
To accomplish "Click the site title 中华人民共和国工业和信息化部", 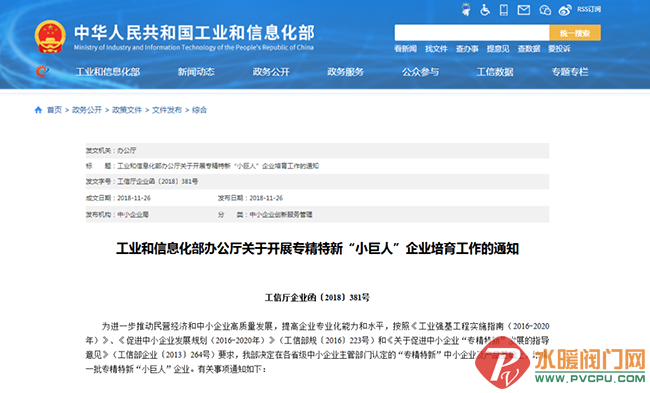I will [194, 32].
